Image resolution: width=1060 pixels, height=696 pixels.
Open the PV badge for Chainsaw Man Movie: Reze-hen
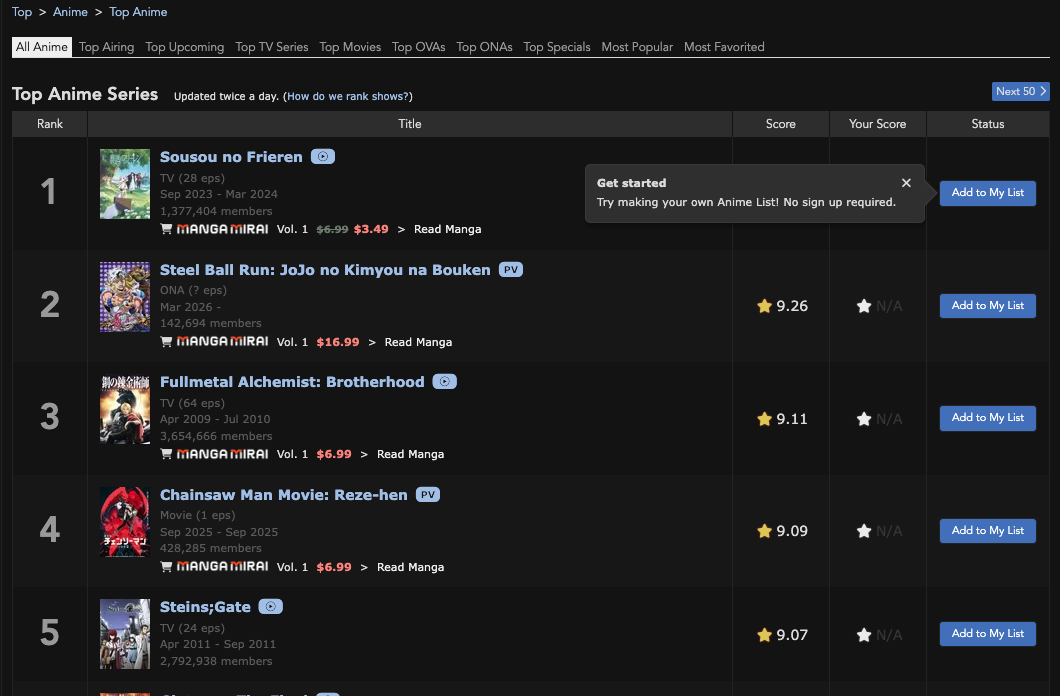click(x=428, y=494)
